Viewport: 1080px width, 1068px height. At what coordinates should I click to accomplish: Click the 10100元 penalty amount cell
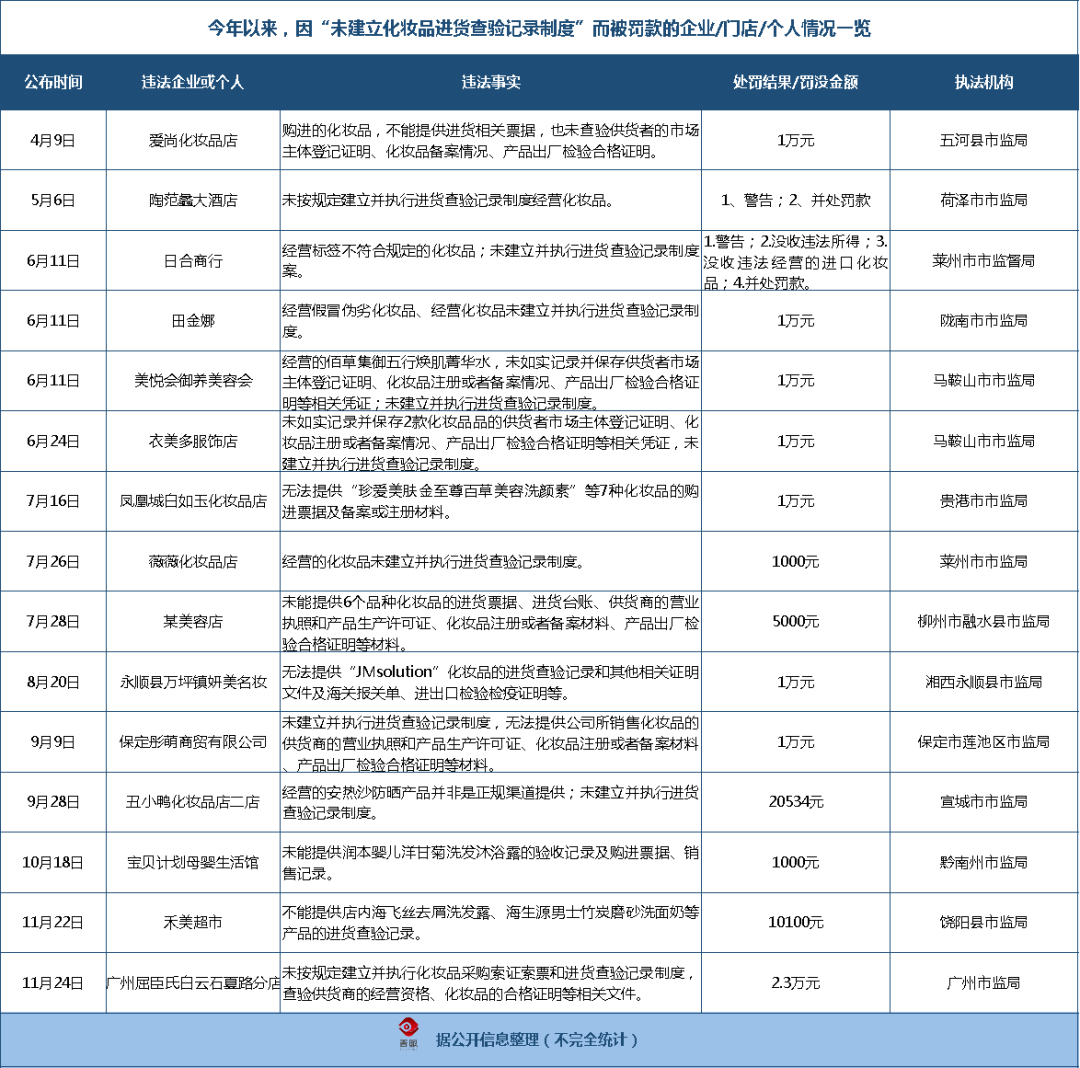tap(795, 922)
